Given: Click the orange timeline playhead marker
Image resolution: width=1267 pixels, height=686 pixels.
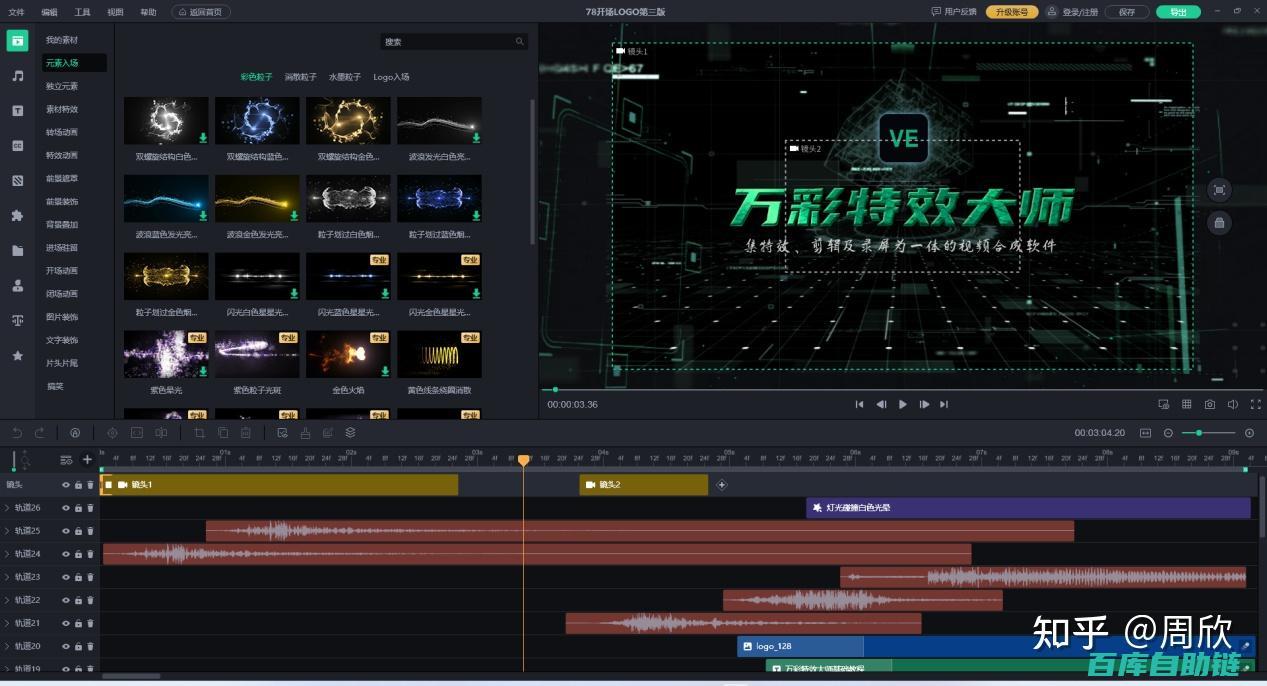Looking at the screenshot, I should coord(523,460).
